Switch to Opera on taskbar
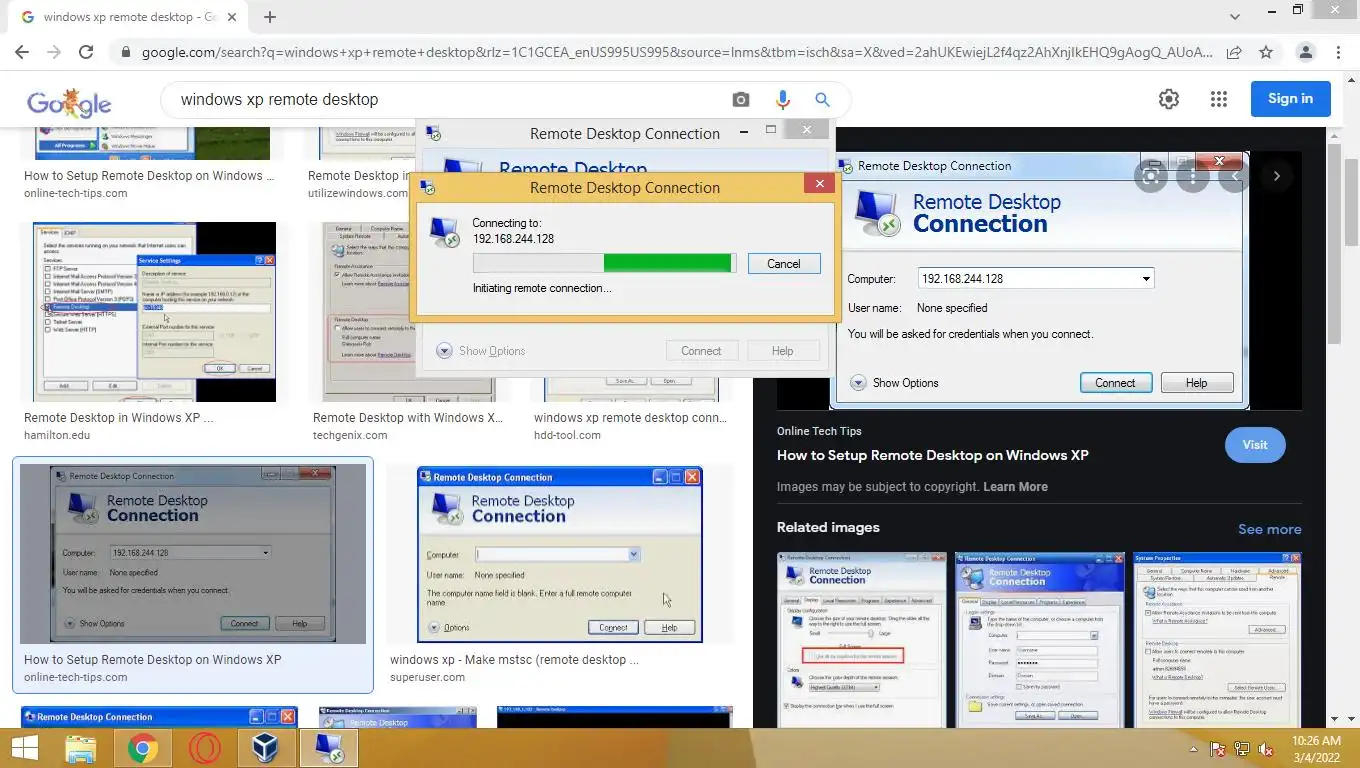This screenshot has height=768, width=1360. pyautogui.click(x=205, y=748)
